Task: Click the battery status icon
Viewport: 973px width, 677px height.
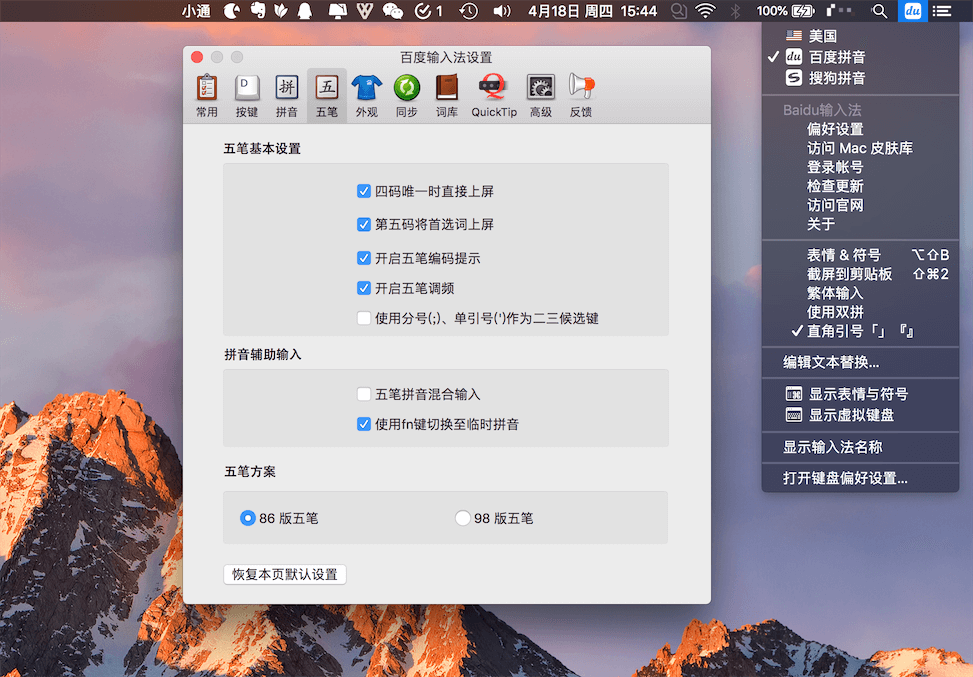Action: coord(803,11)
